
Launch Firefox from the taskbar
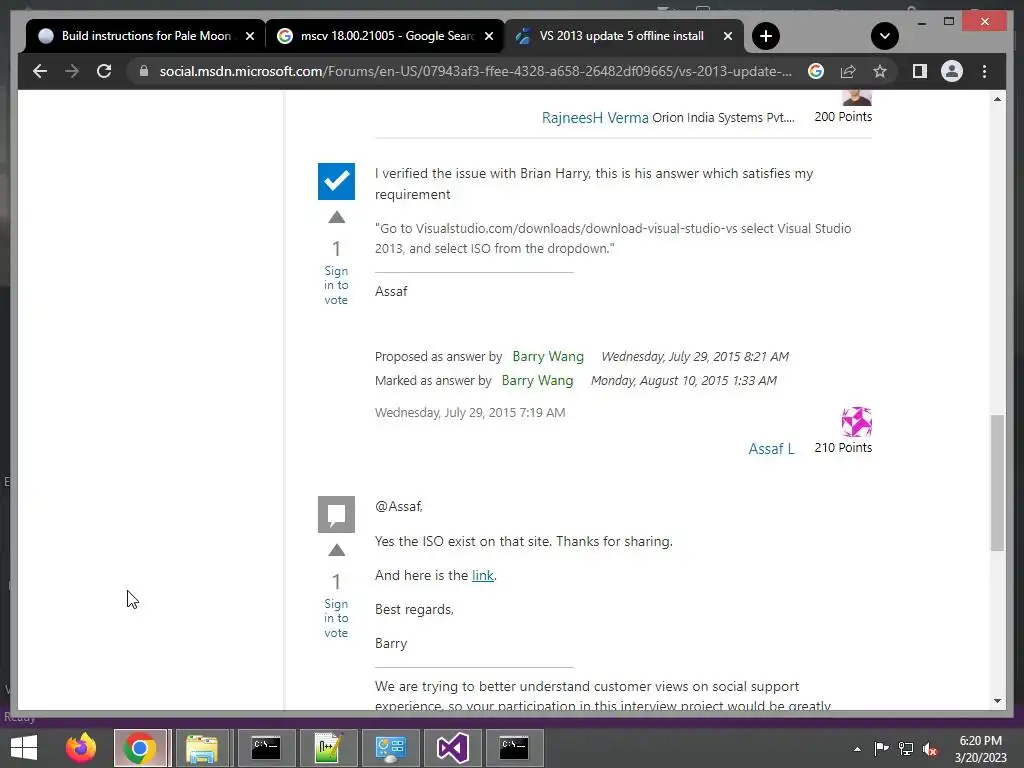81,748
